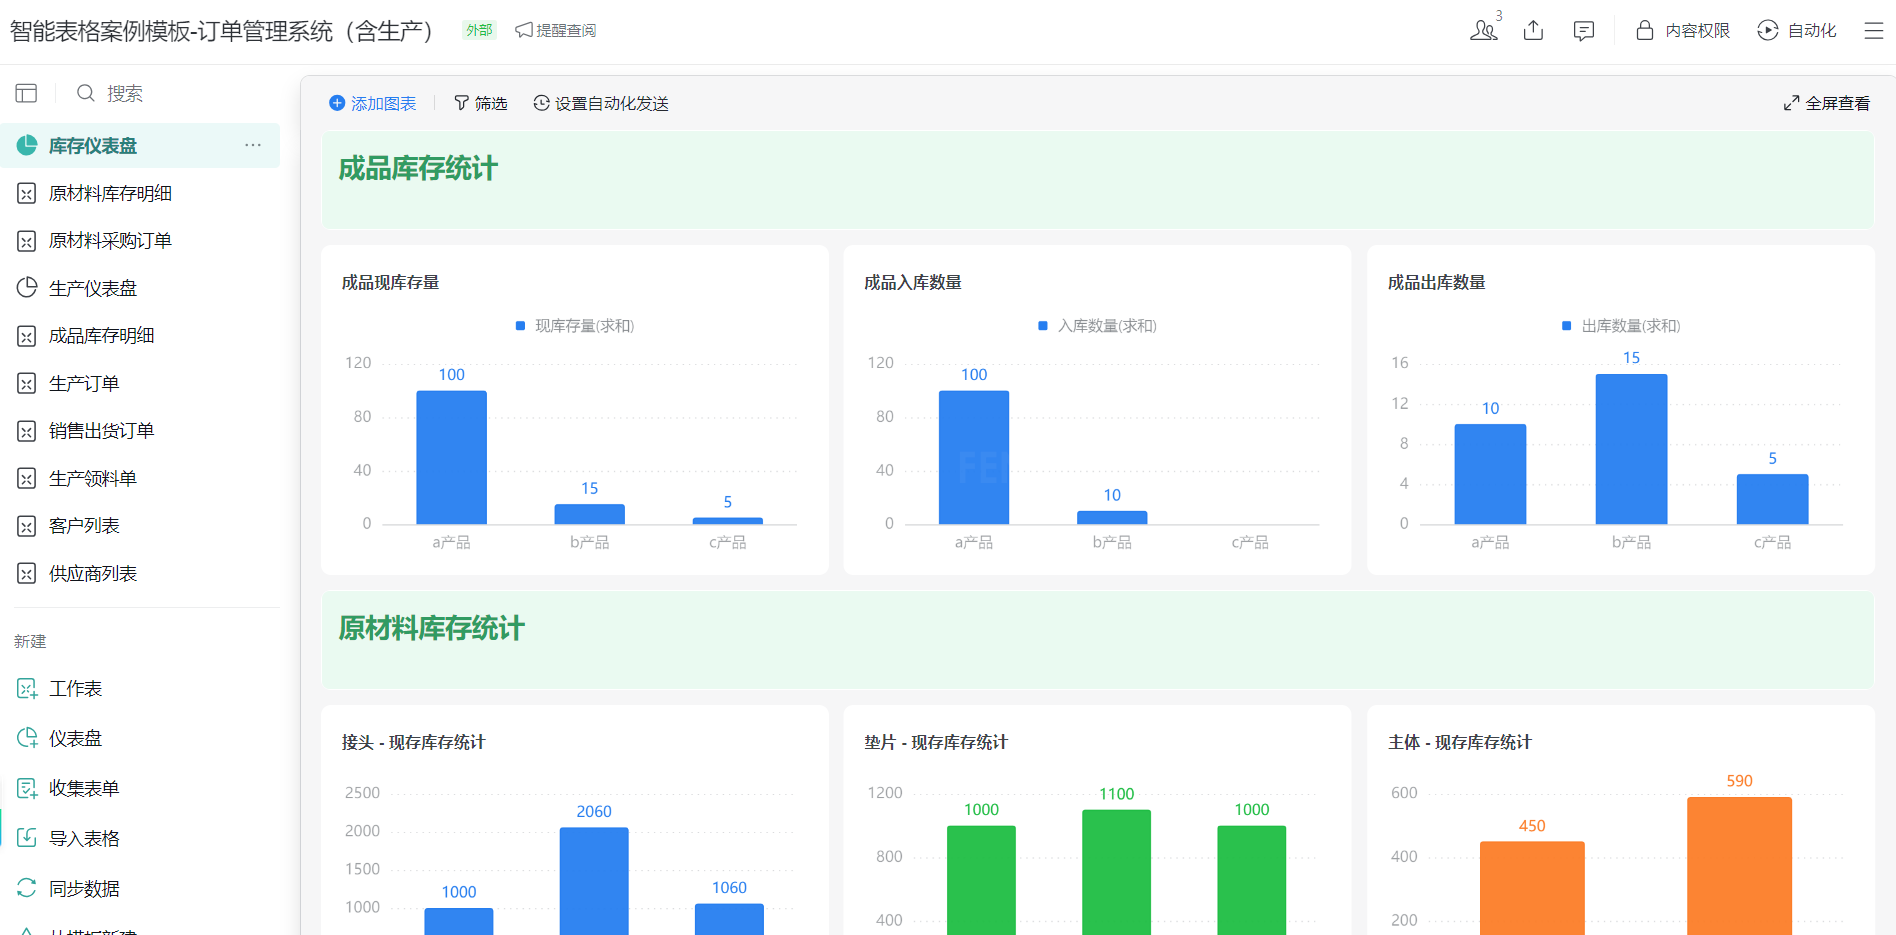This screenshot has height=935, width=1896.
Task: Open 原材料采购订单 sheet
Action: point(140,241)
